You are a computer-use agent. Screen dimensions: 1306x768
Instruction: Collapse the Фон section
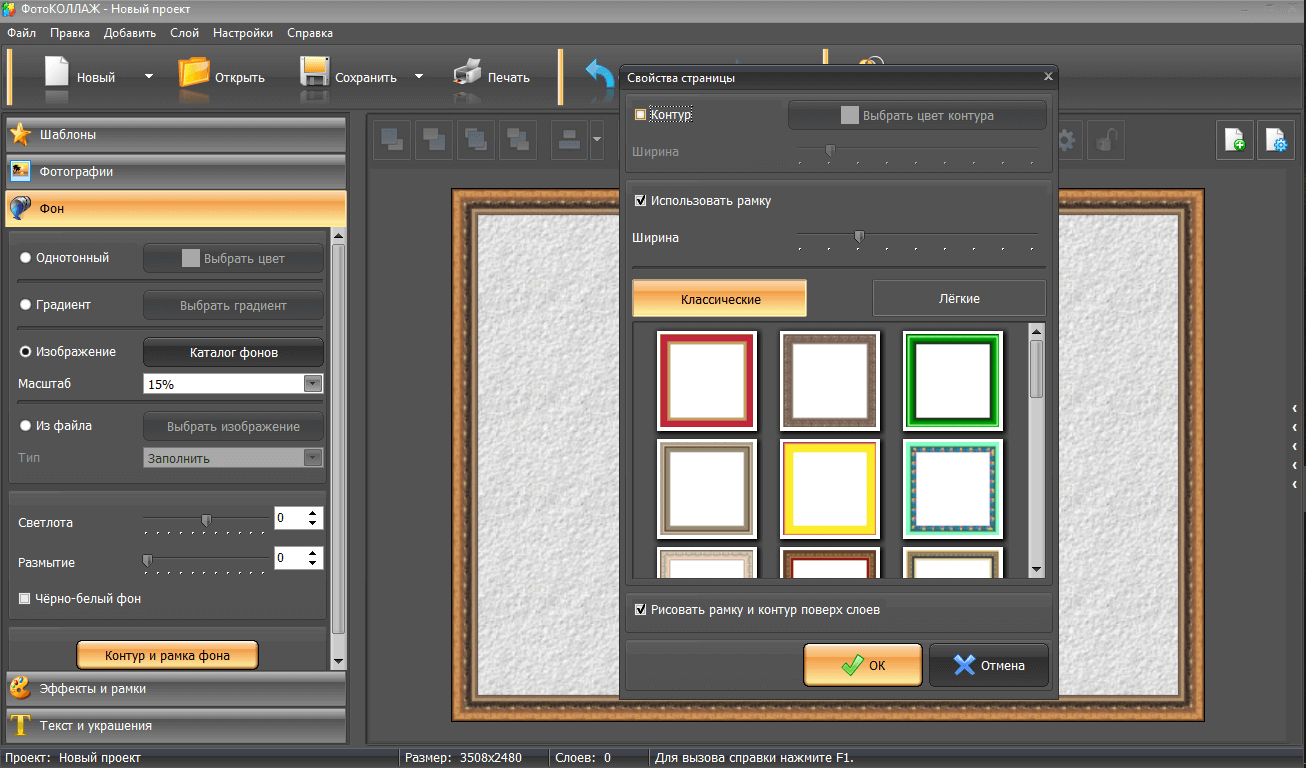tap(176, 209)
